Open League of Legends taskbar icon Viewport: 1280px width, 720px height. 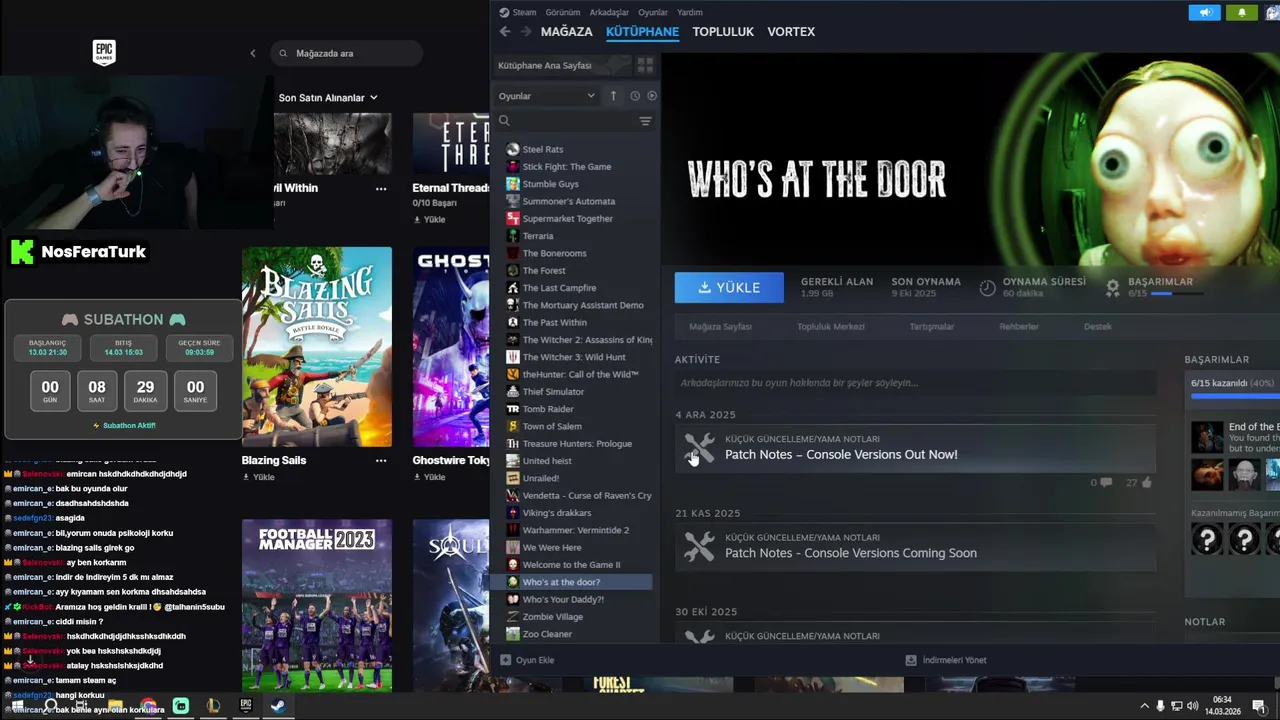pos(213,705)
